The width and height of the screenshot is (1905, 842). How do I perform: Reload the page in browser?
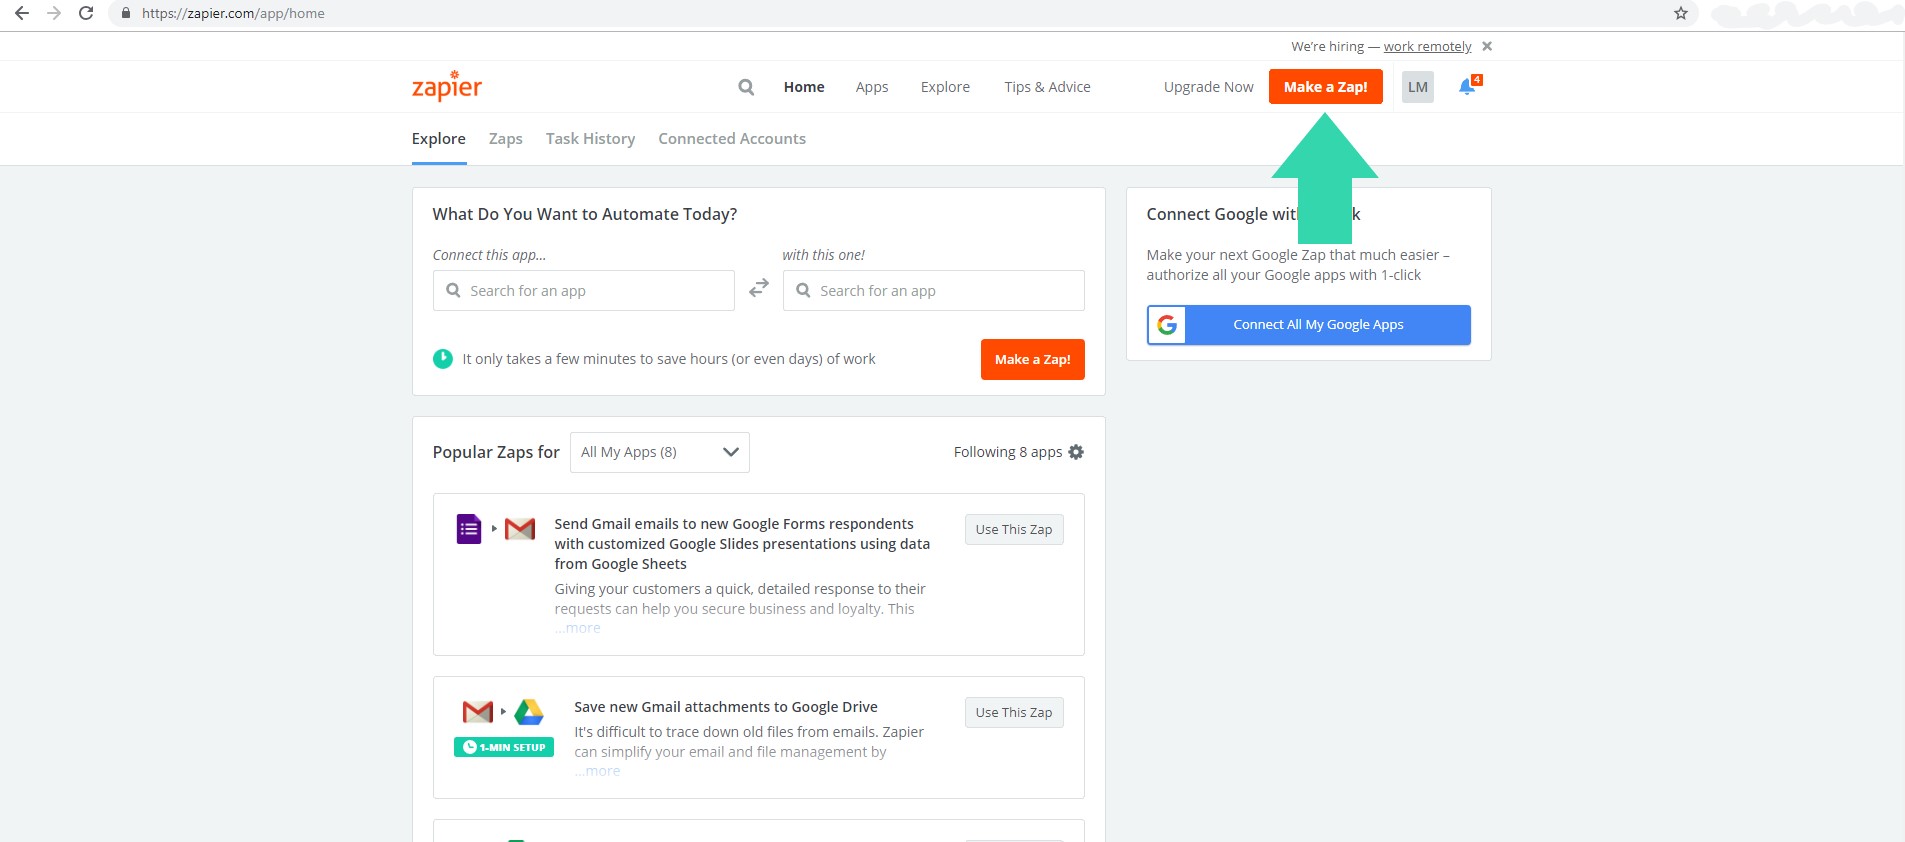[86, 14]
